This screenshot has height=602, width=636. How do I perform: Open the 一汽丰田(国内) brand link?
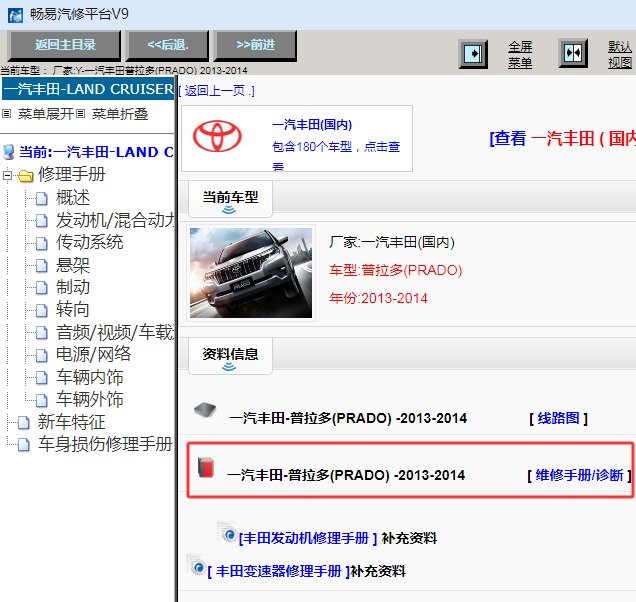(312, 125)
